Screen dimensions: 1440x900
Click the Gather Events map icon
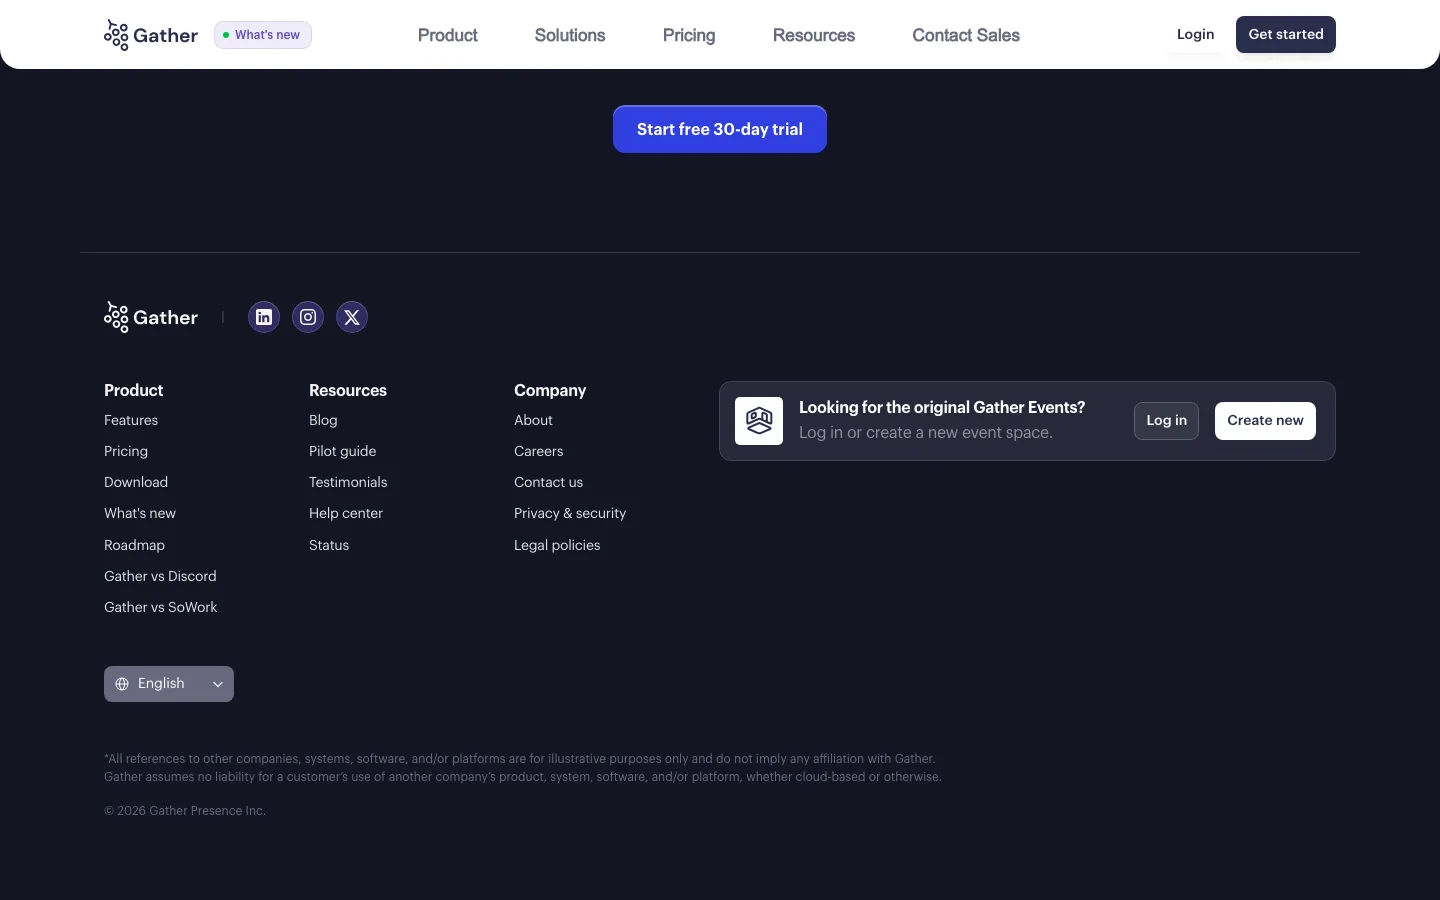759,421
